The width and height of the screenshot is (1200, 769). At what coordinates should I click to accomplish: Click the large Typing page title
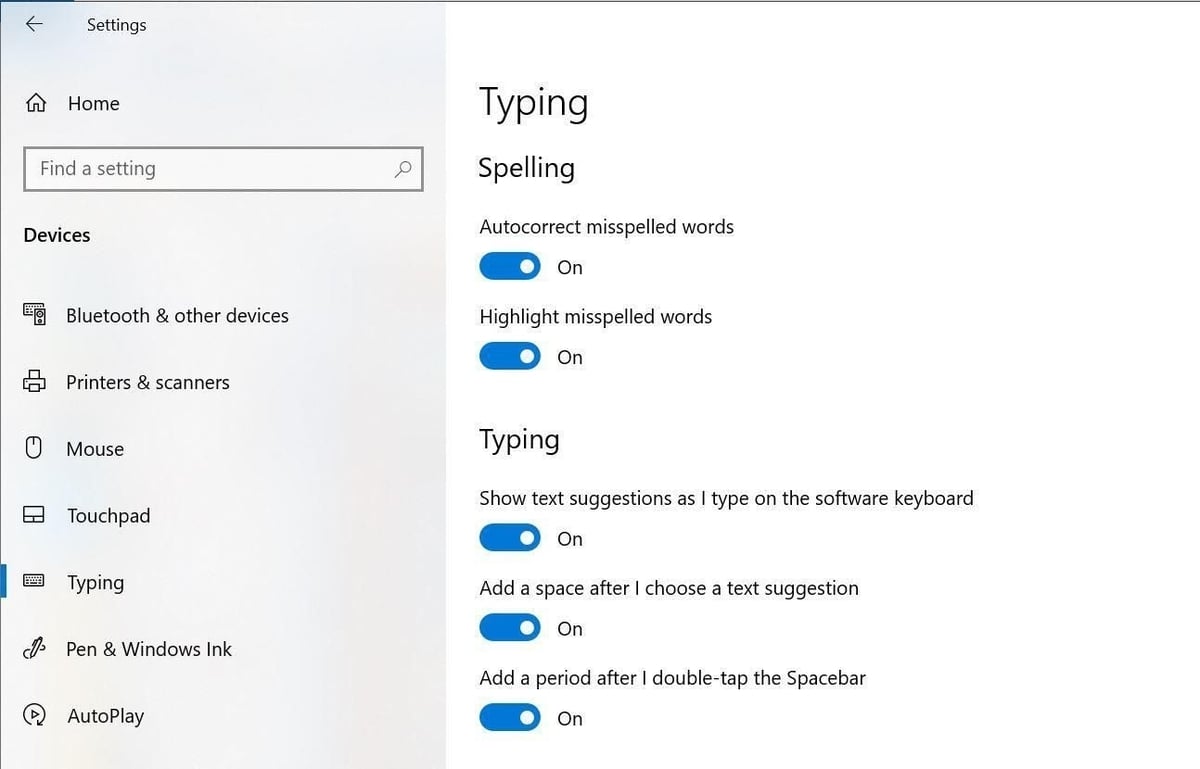(x=533, y=103)
